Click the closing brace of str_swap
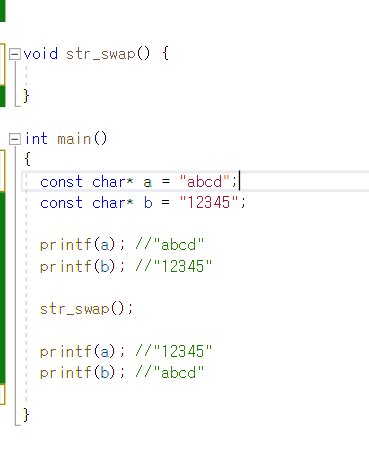Viewport: 369px width, 462px height. coord(26,96)
